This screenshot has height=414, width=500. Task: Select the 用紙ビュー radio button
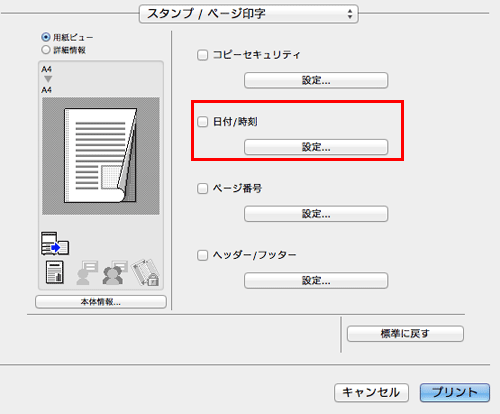(46, 37)
